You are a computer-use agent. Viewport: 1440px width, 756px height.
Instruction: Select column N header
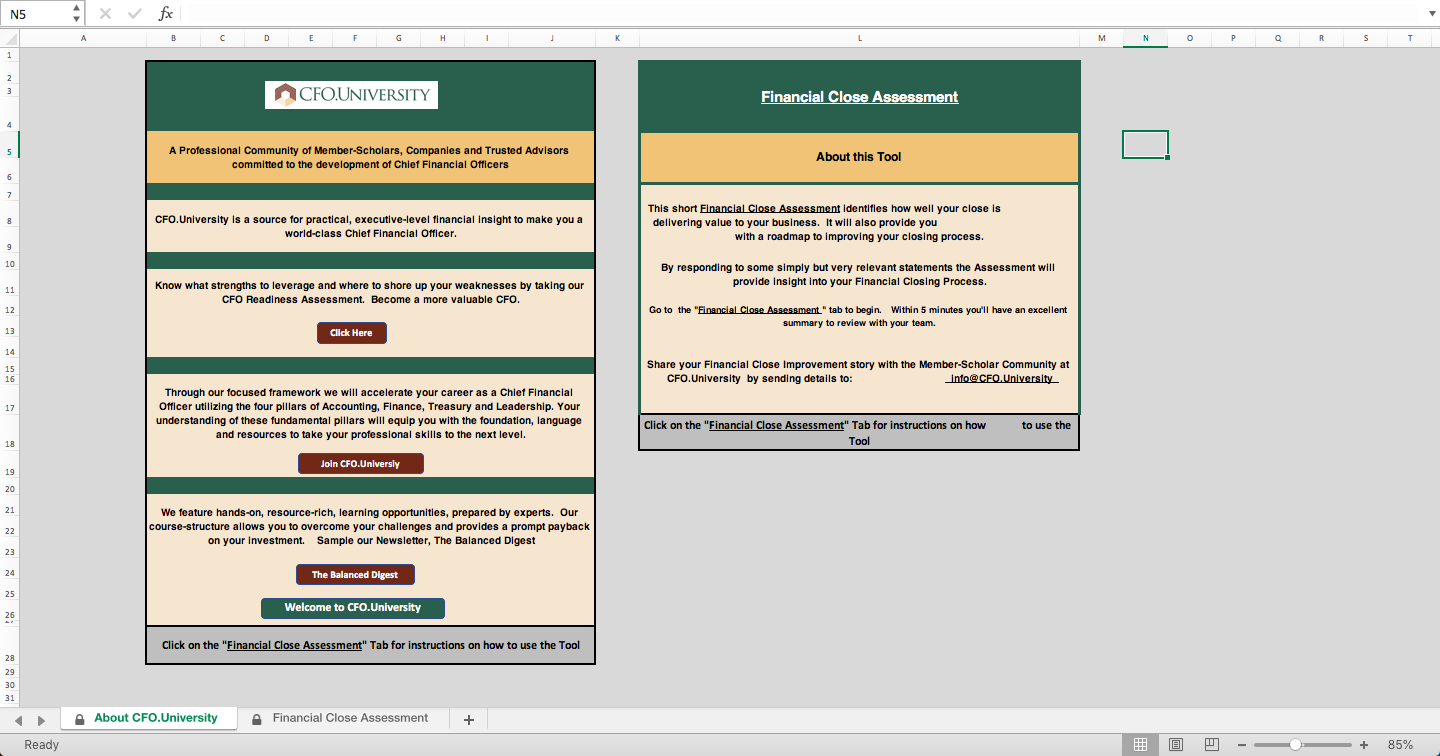1146,38
